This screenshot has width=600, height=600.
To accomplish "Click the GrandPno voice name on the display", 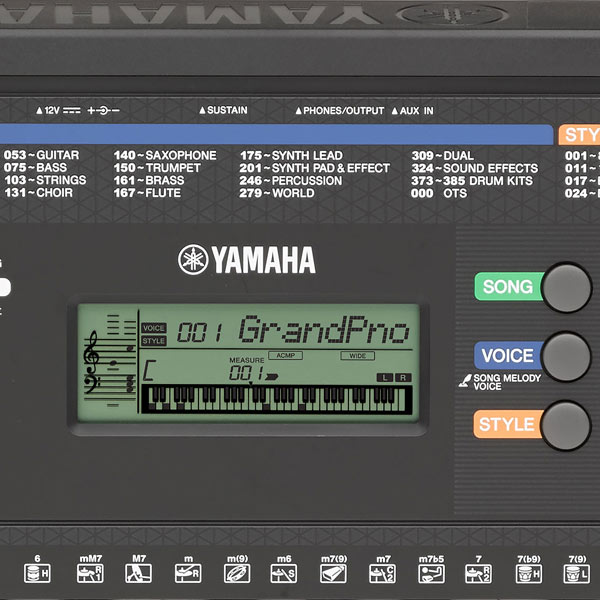I will 324,329.
